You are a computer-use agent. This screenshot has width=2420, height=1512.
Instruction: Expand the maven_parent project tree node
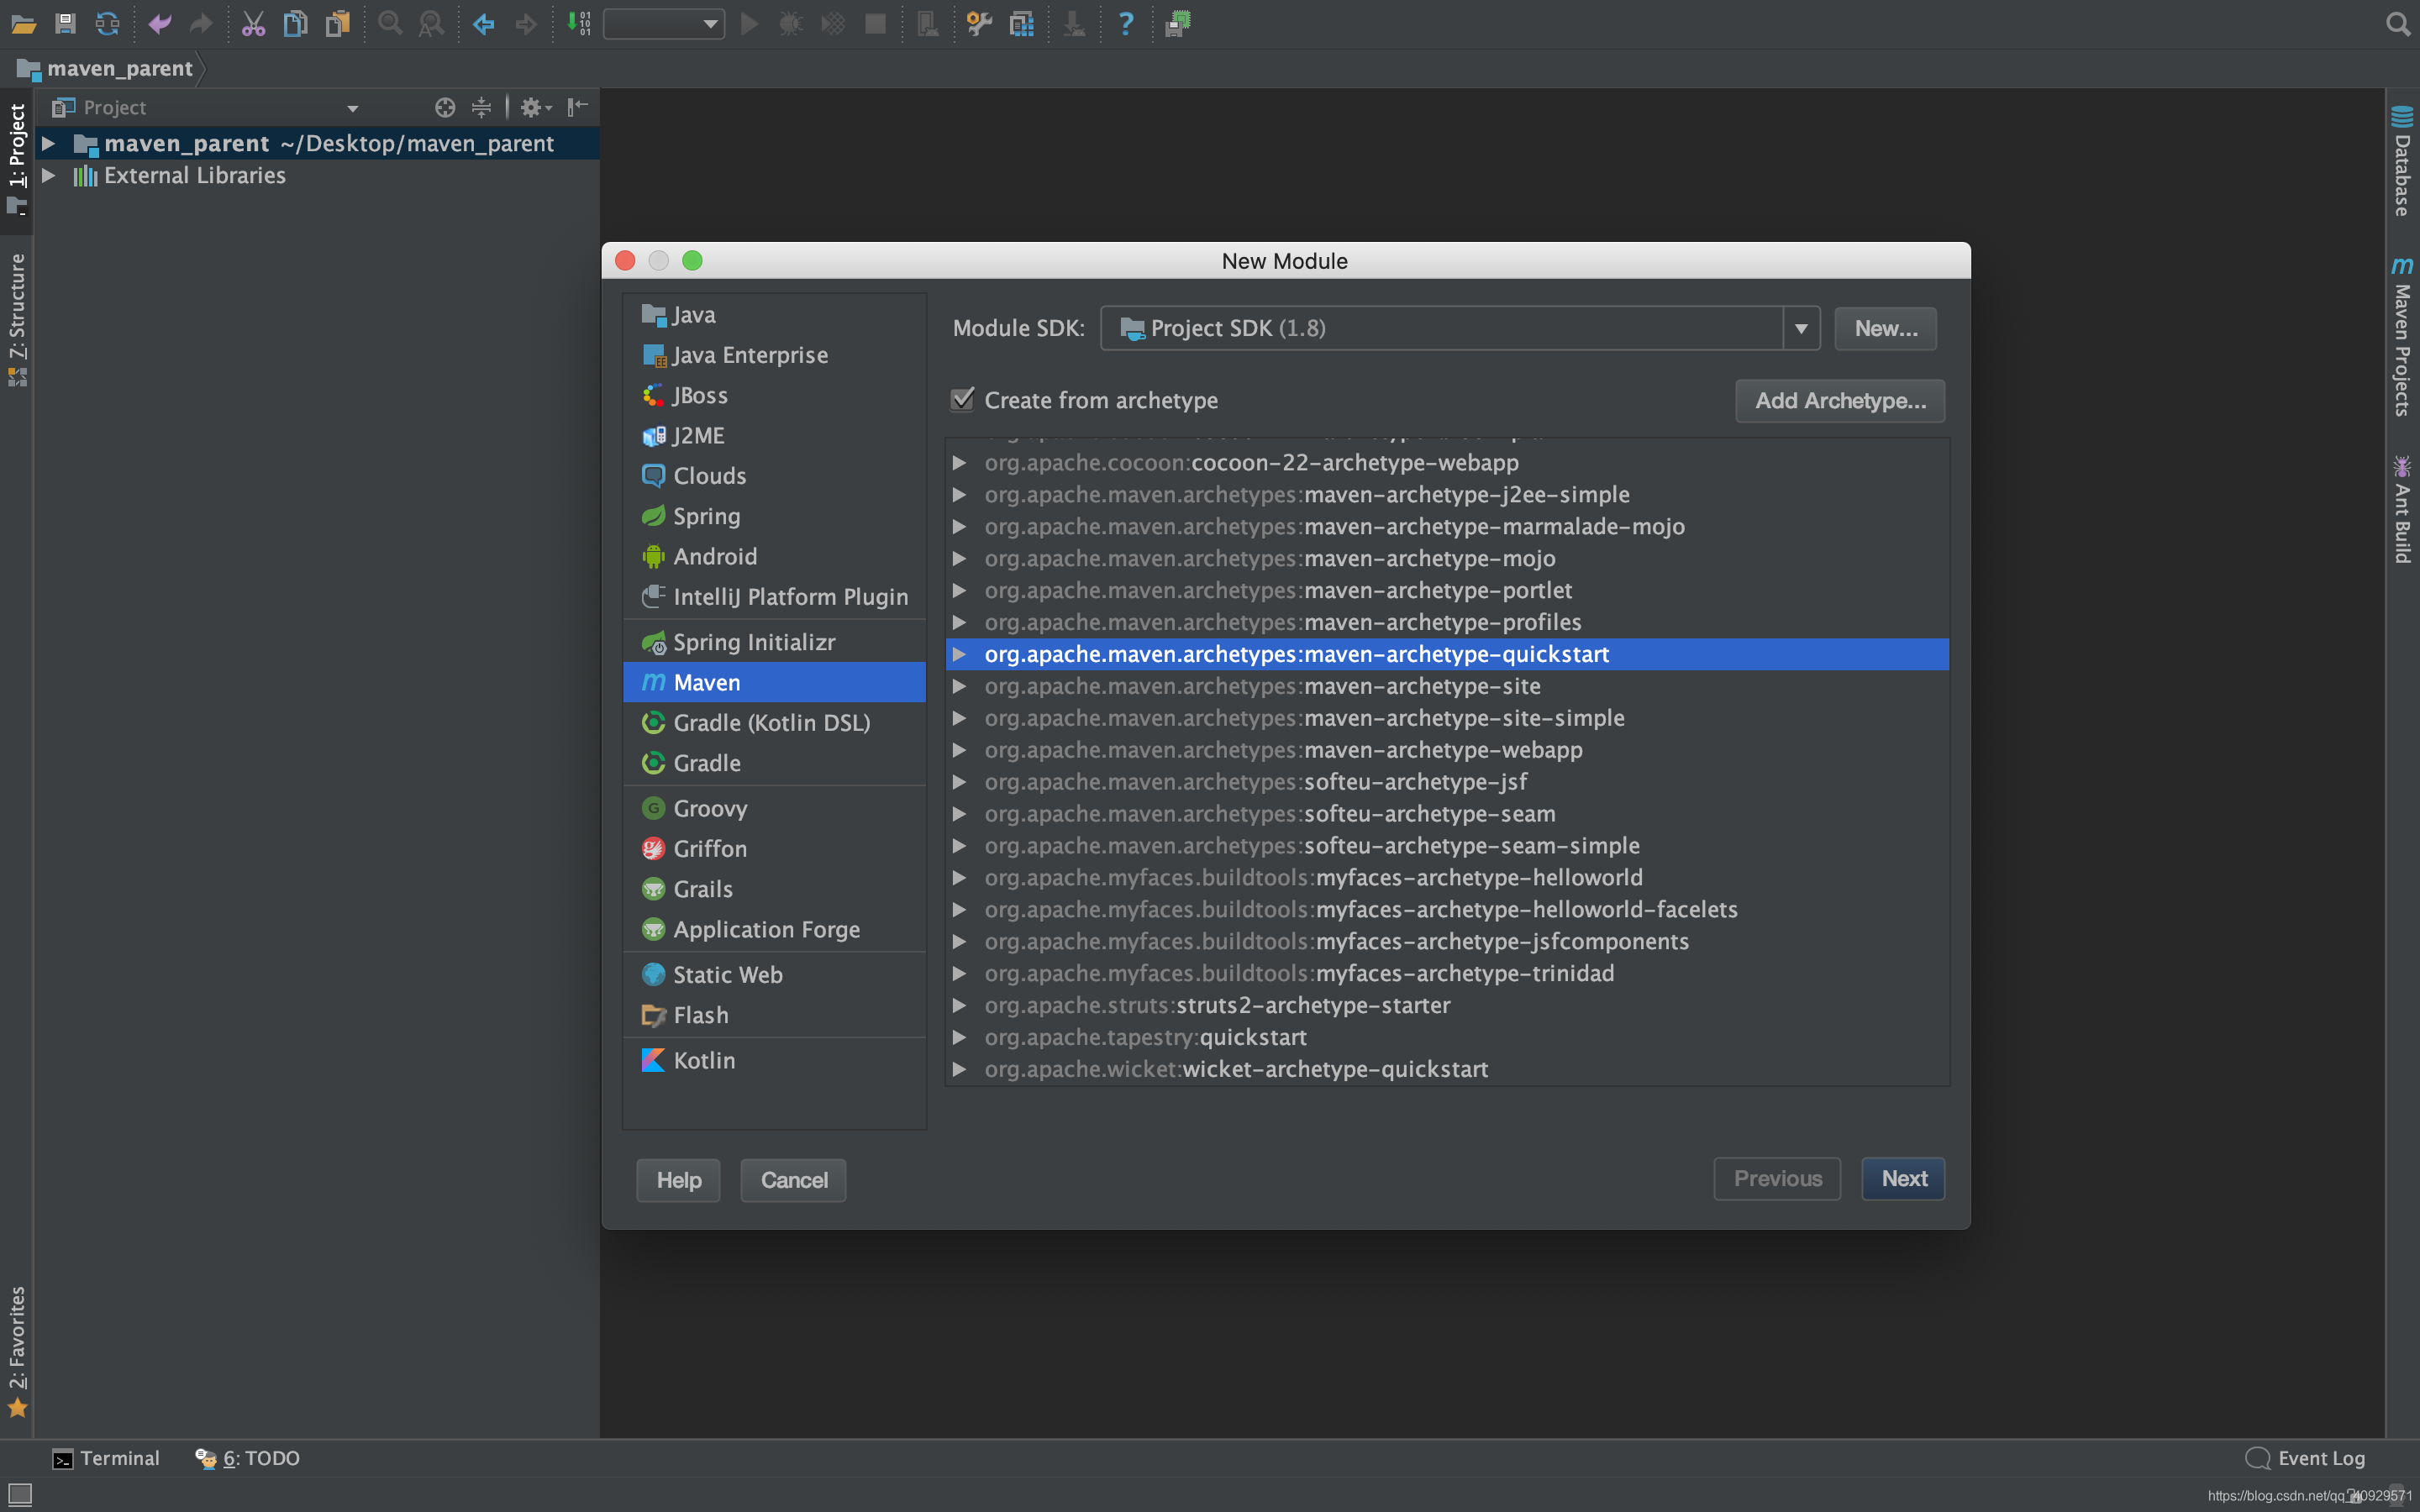(x=48, y=143)
